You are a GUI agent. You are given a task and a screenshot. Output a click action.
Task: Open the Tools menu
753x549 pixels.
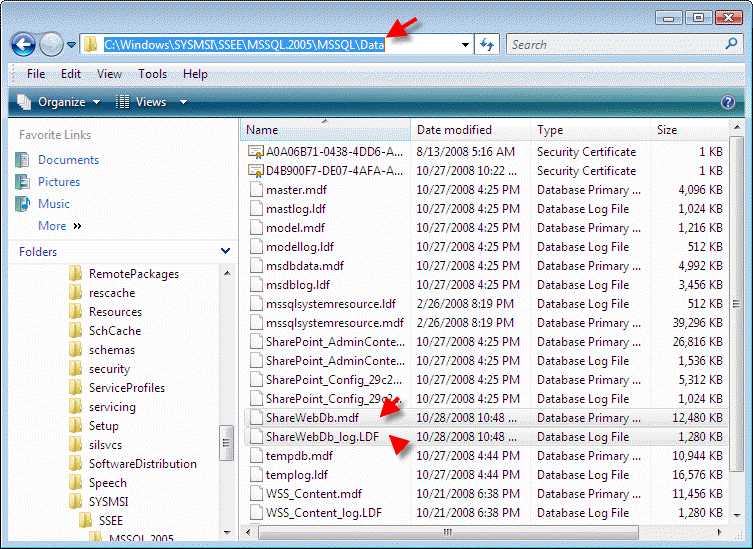tap(152, 74)
